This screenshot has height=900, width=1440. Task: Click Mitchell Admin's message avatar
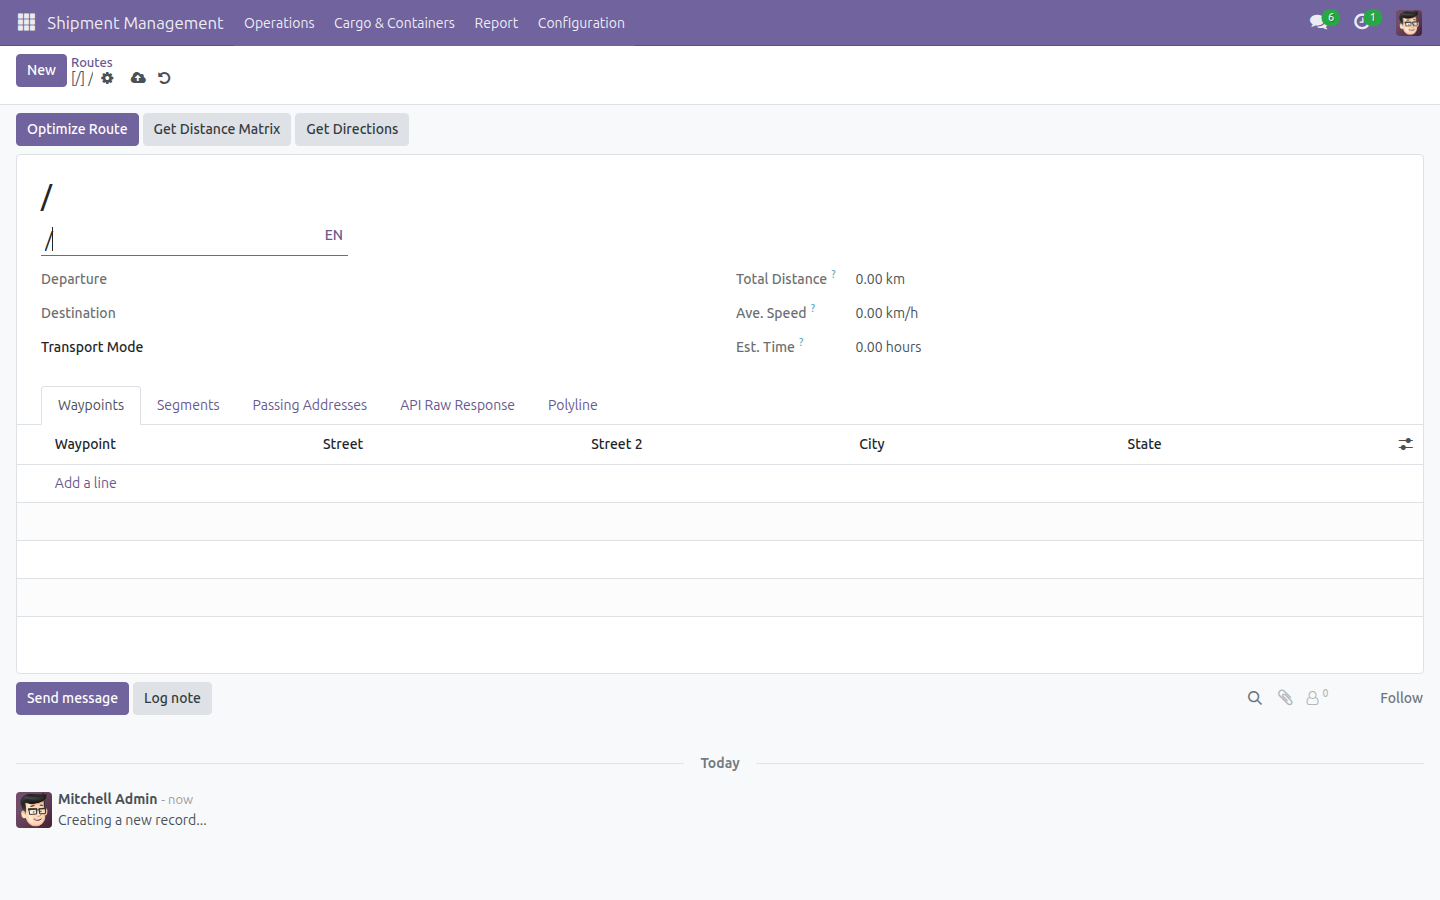click(x=34, y=810)
